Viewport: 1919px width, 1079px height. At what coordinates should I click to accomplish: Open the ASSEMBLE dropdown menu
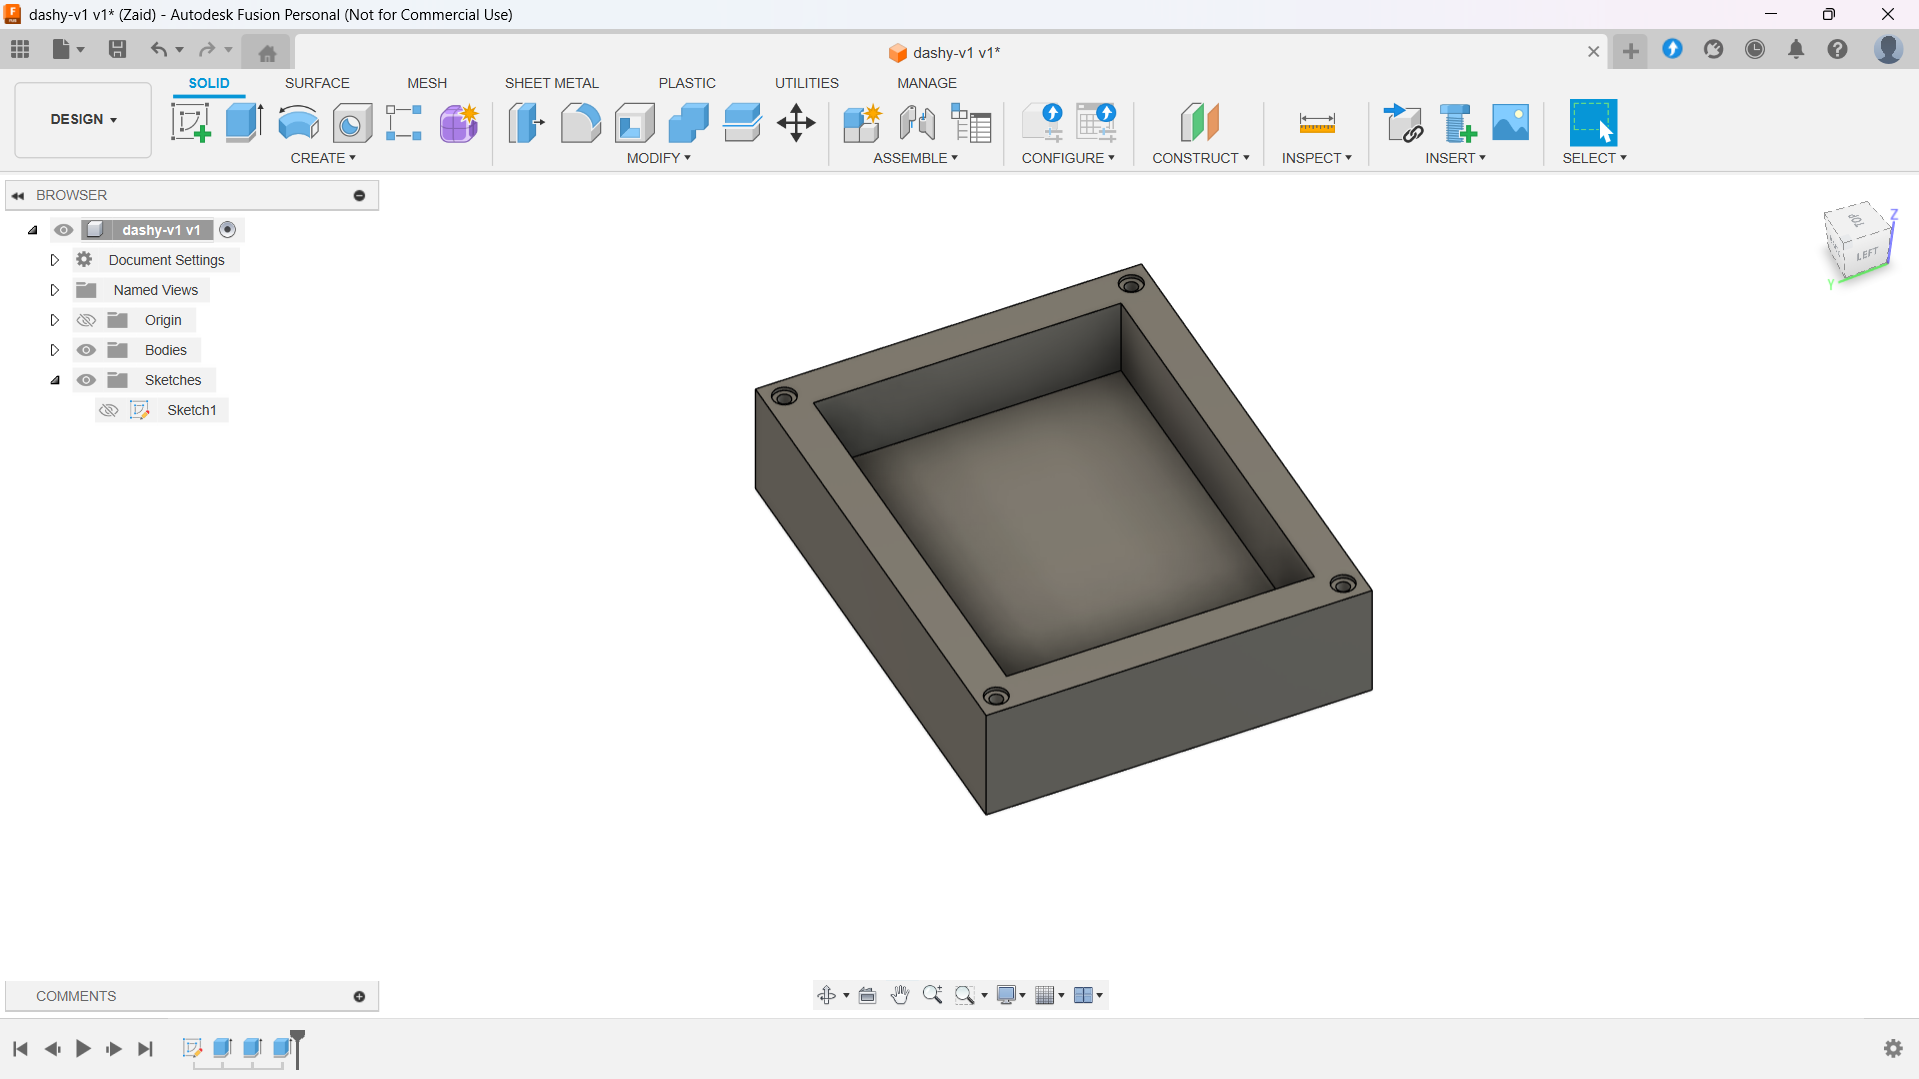915,158
